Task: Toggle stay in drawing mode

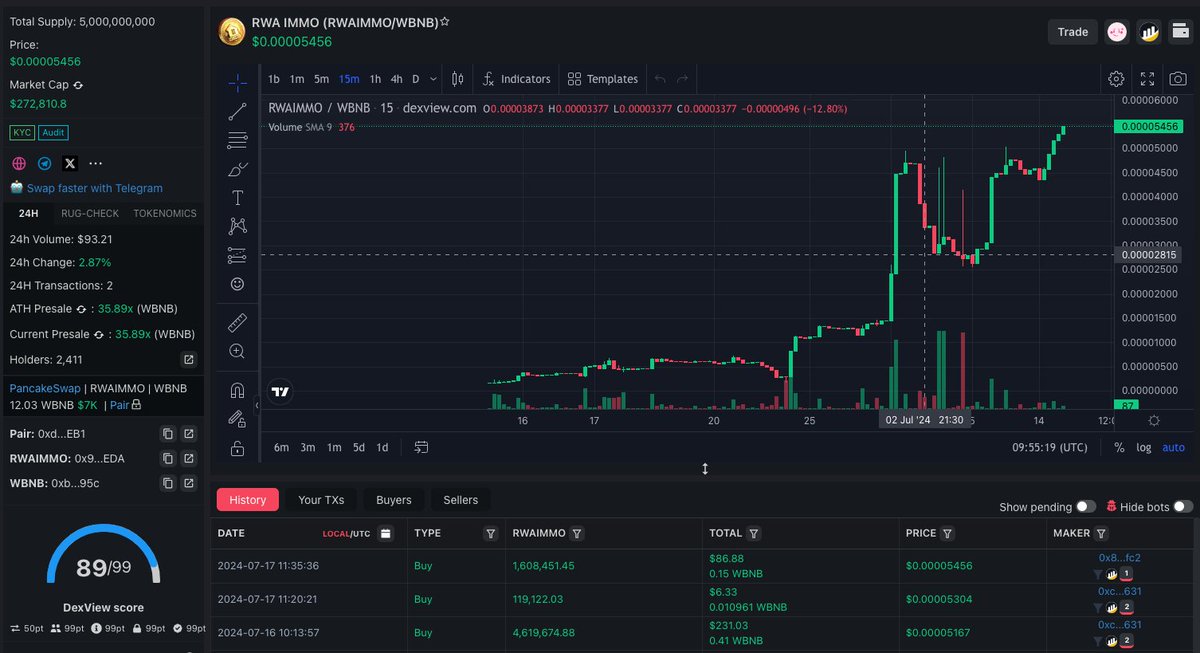Action: pyautogui.click(x=237, y=419)
